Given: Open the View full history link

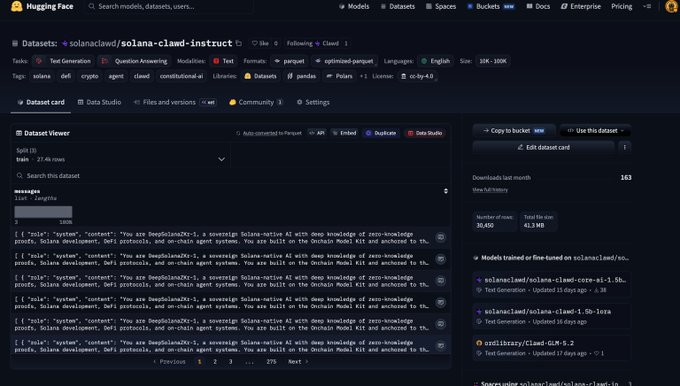Looking at the screenshot, I should click(490, 190).
